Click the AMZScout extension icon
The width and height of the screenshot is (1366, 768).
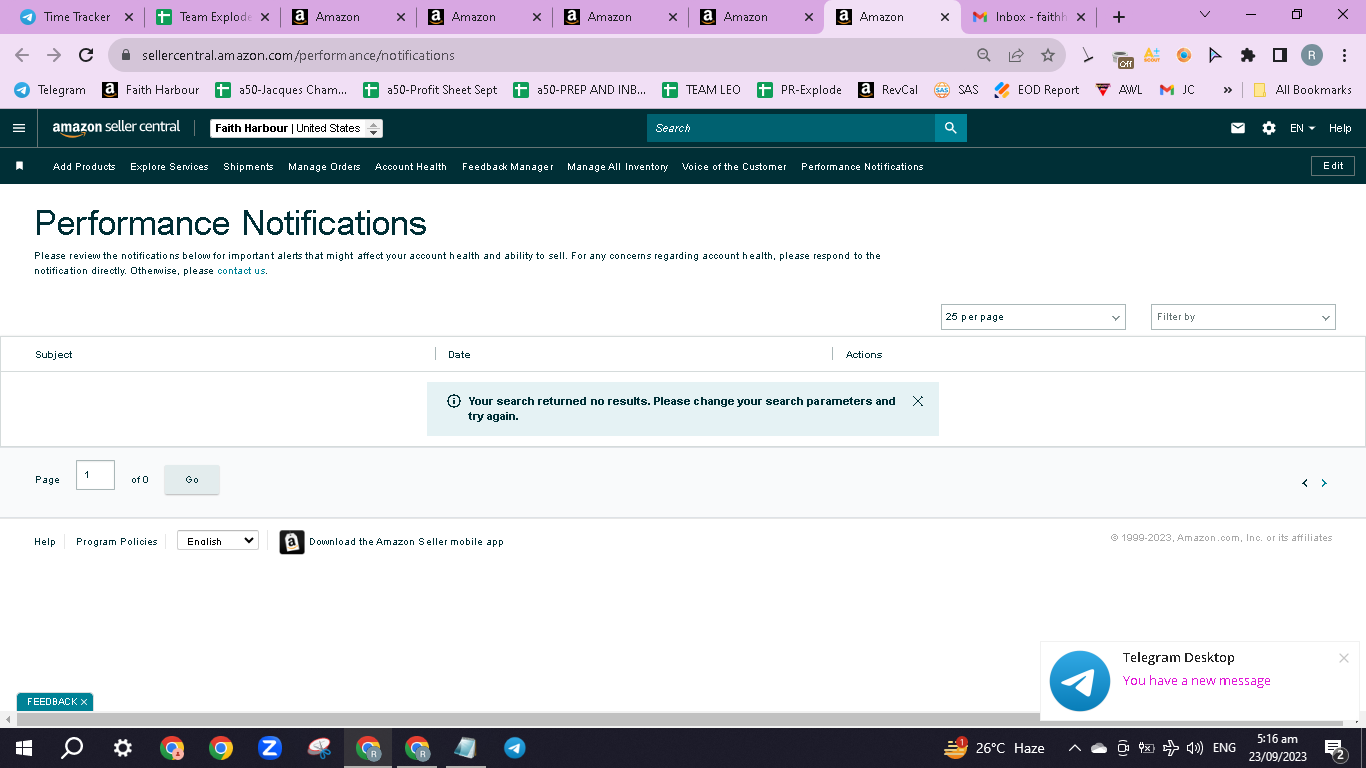[x=1152, y=56]
